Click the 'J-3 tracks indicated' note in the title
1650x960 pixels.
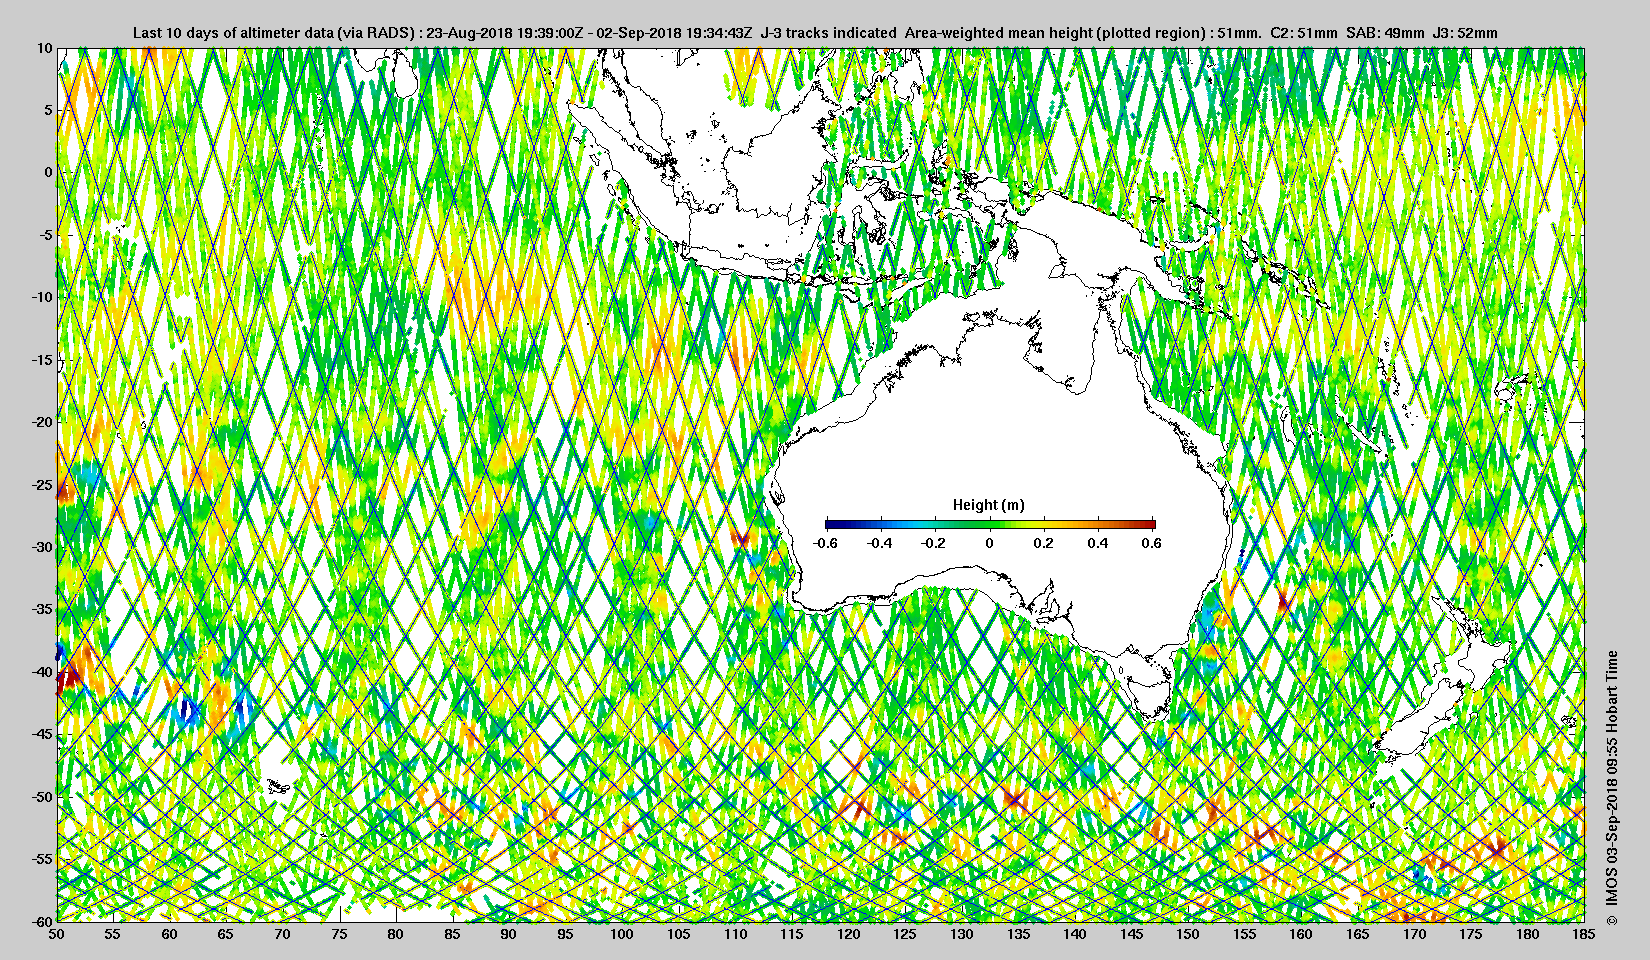(828, 33)
